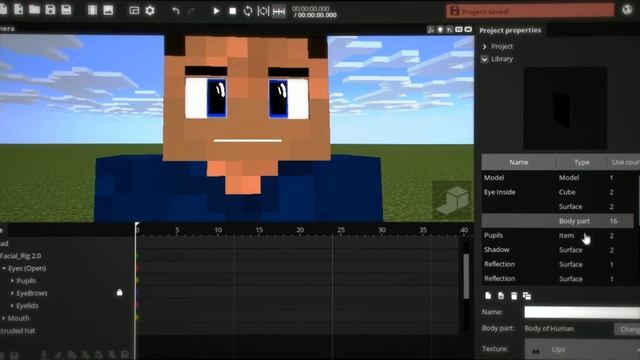Click the export movie film icon
640x360 pixels.
pyautogui.click(x=92, y=10)
